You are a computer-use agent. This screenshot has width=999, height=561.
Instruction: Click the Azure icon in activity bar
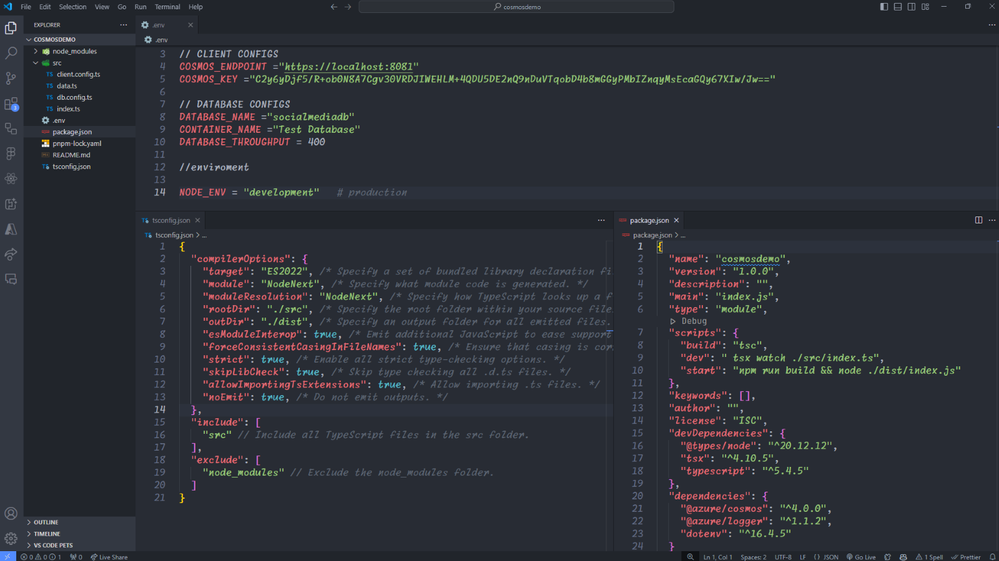point(11,229)
